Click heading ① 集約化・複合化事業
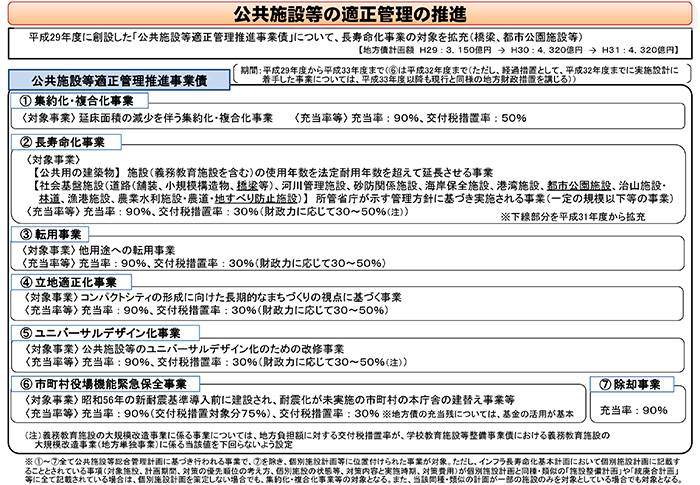 click(79, 101)
